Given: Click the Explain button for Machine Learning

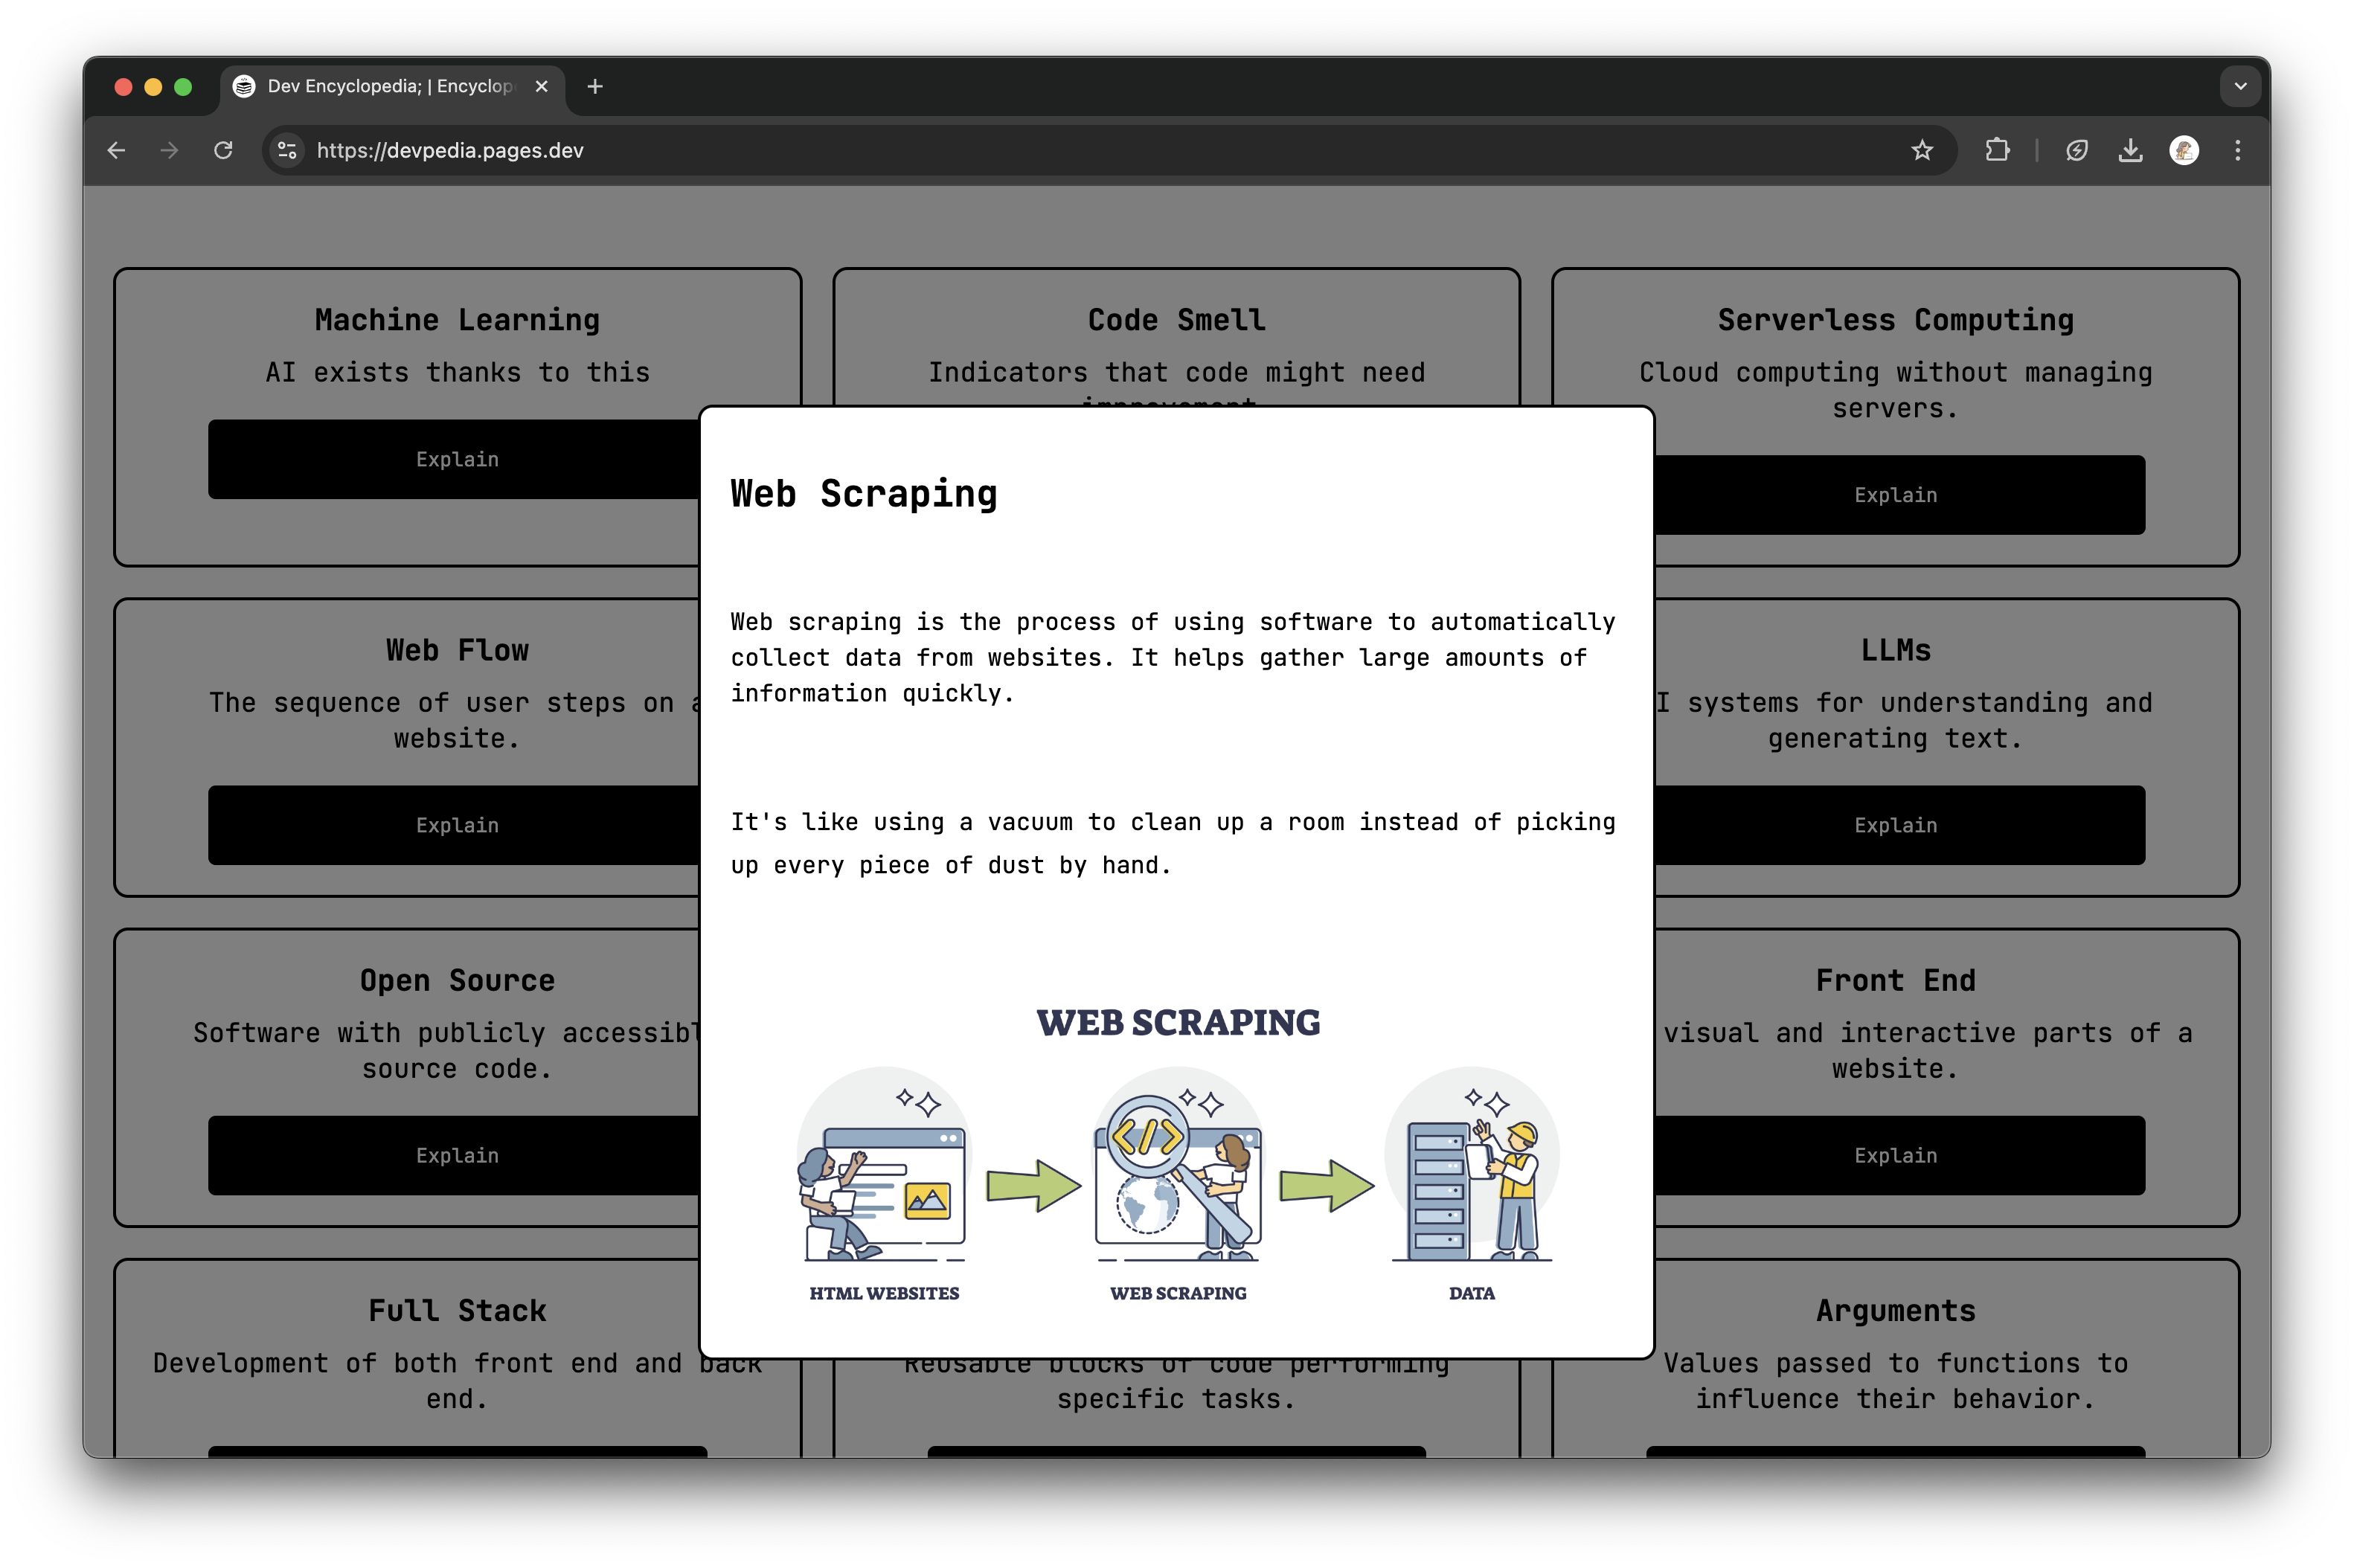Looking at the screenshot, I should click(x=457, y=458).
